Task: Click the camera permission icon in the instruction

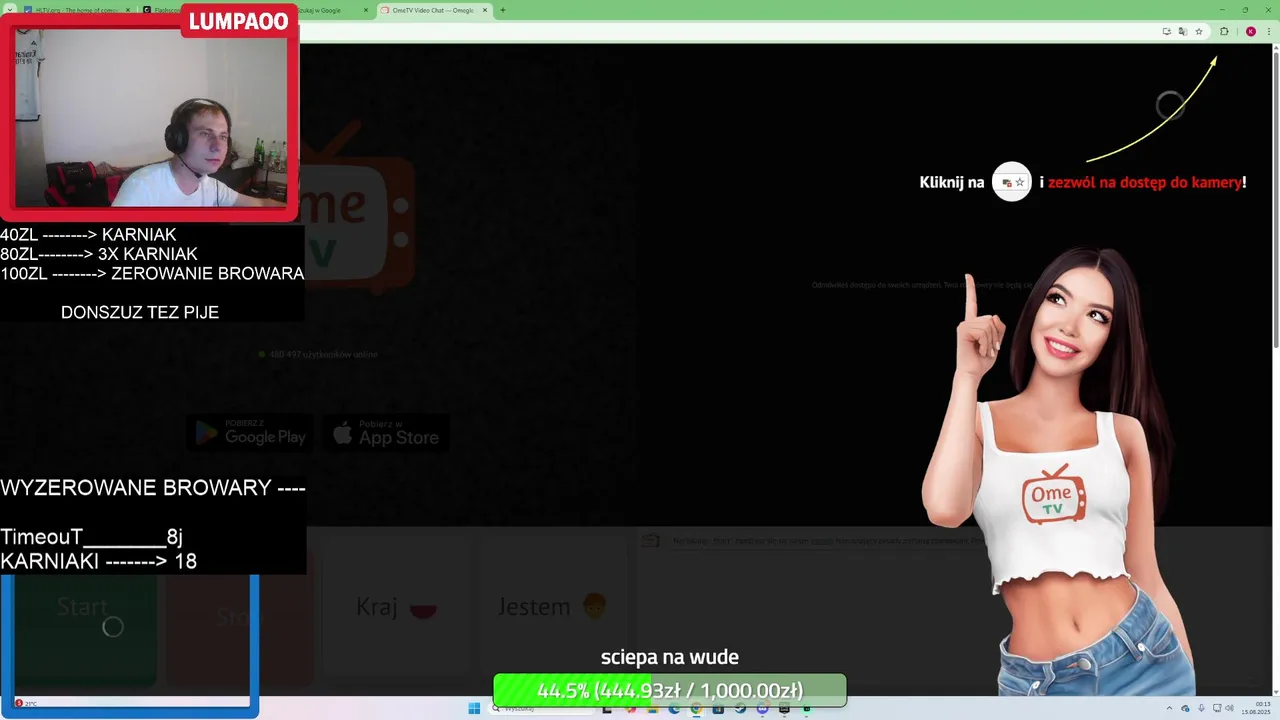Action: [x=1011, y=182]
